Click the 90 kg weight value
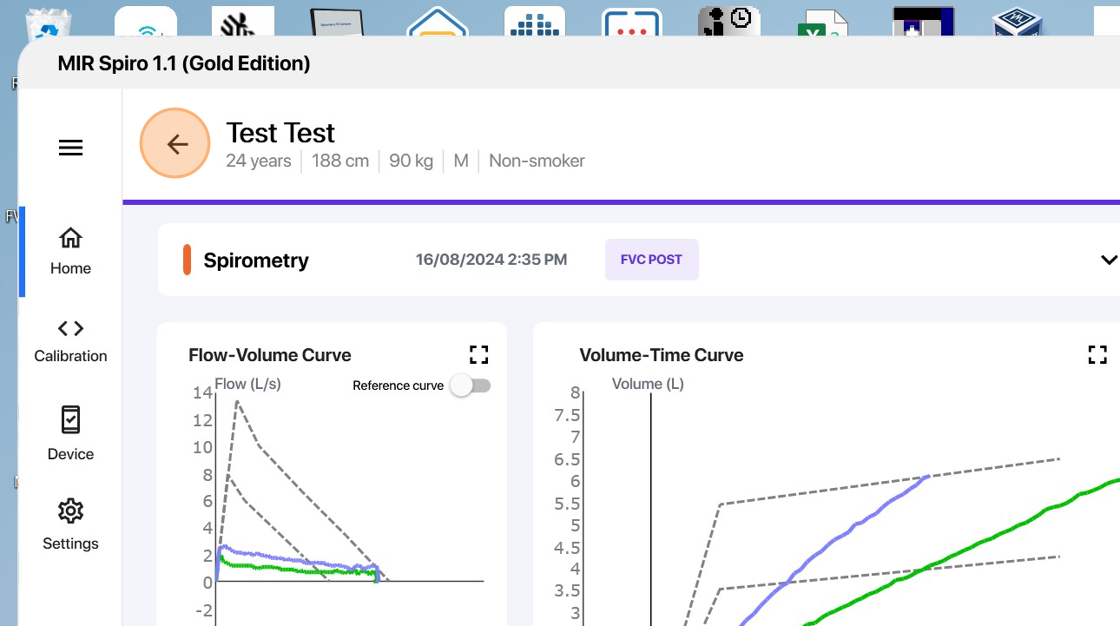The image size is (1120, 626). point(411,161)
